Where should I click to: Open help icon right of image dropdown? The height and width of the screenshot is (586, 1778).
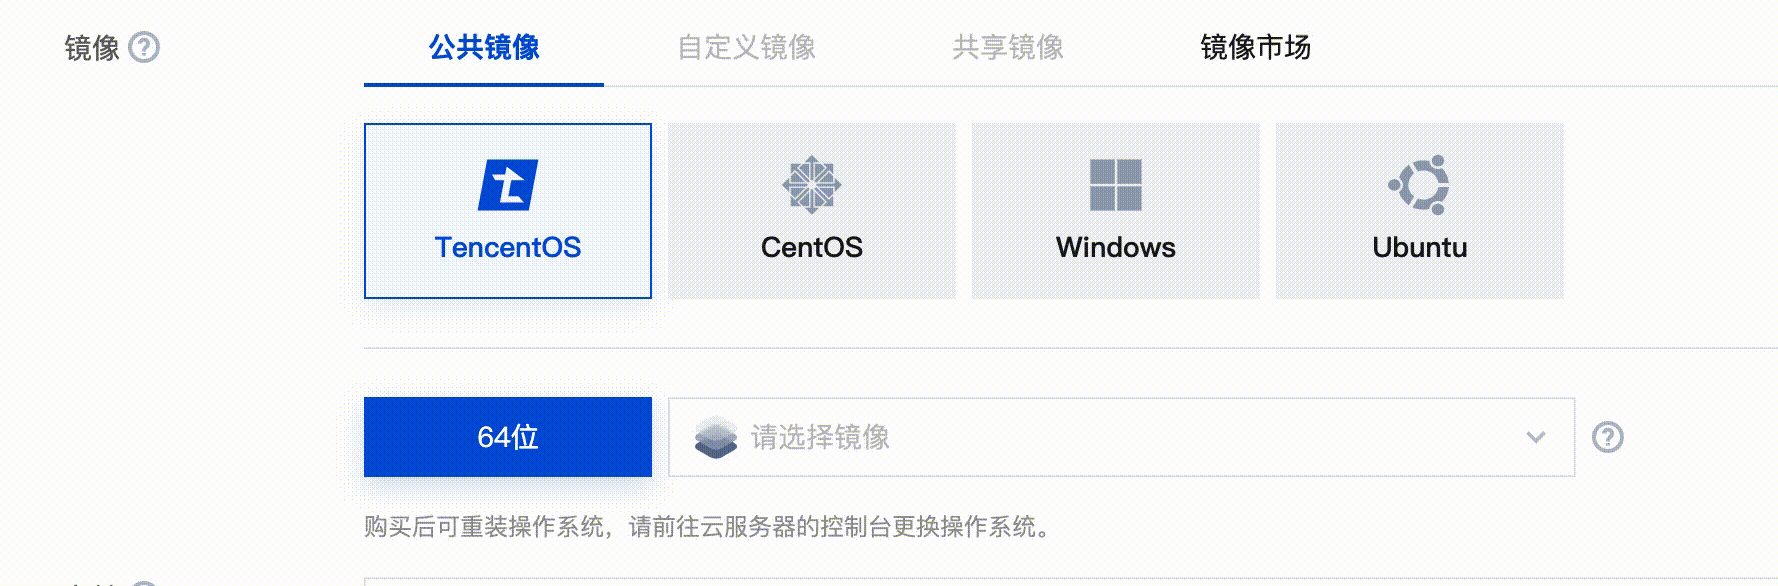(1608, 437)
